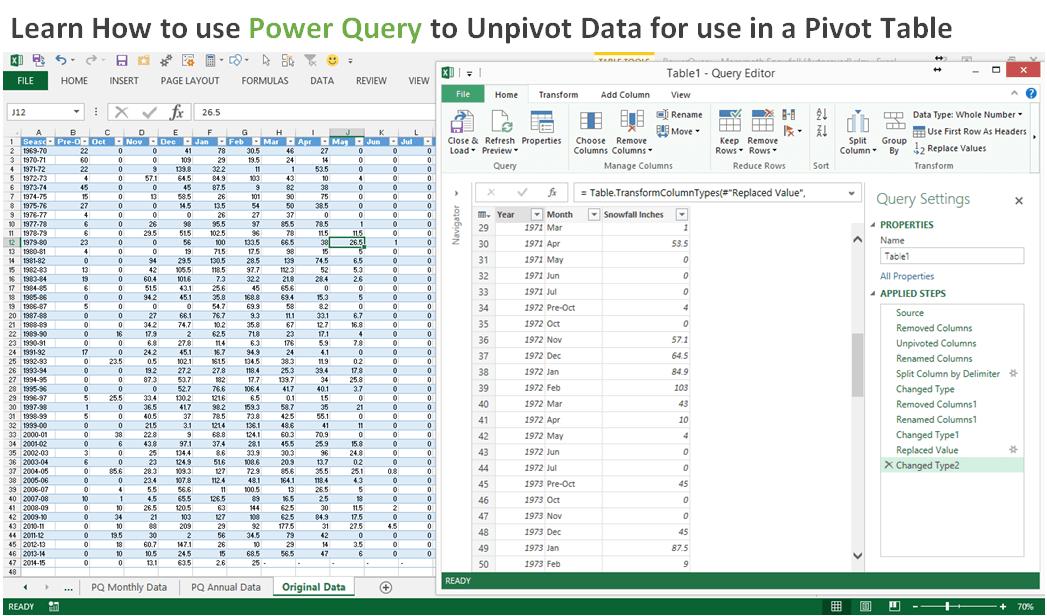Open query Properties from the ribbon
1047x616 pixels.
tap(541, 124)
